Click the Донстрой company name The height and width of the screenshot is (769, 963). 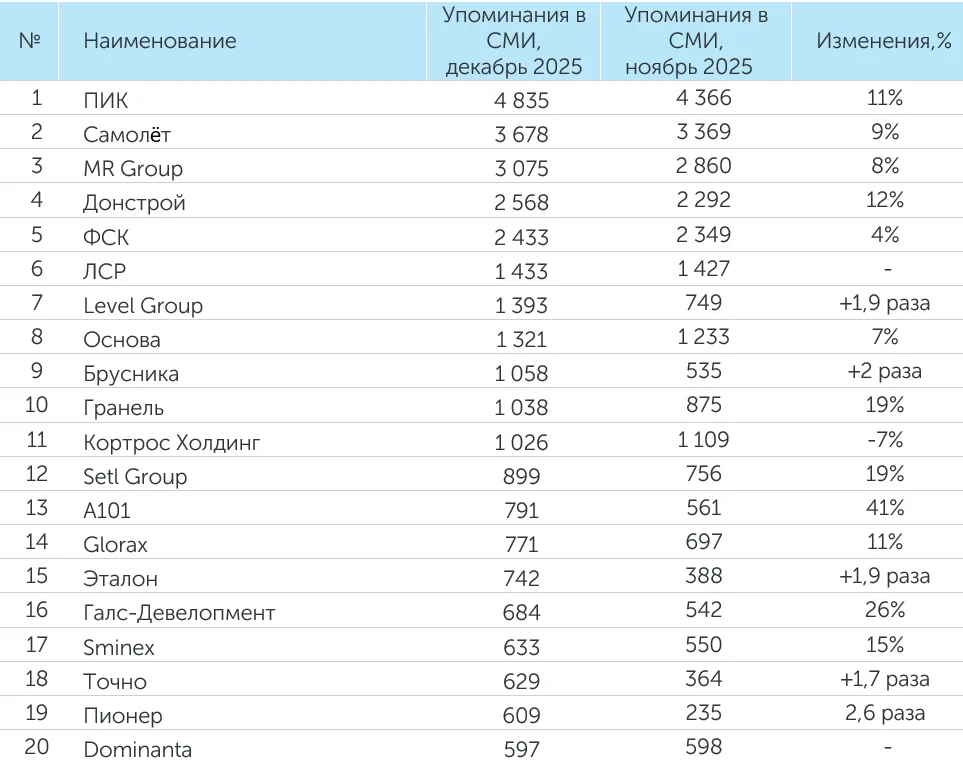(134, 202)
